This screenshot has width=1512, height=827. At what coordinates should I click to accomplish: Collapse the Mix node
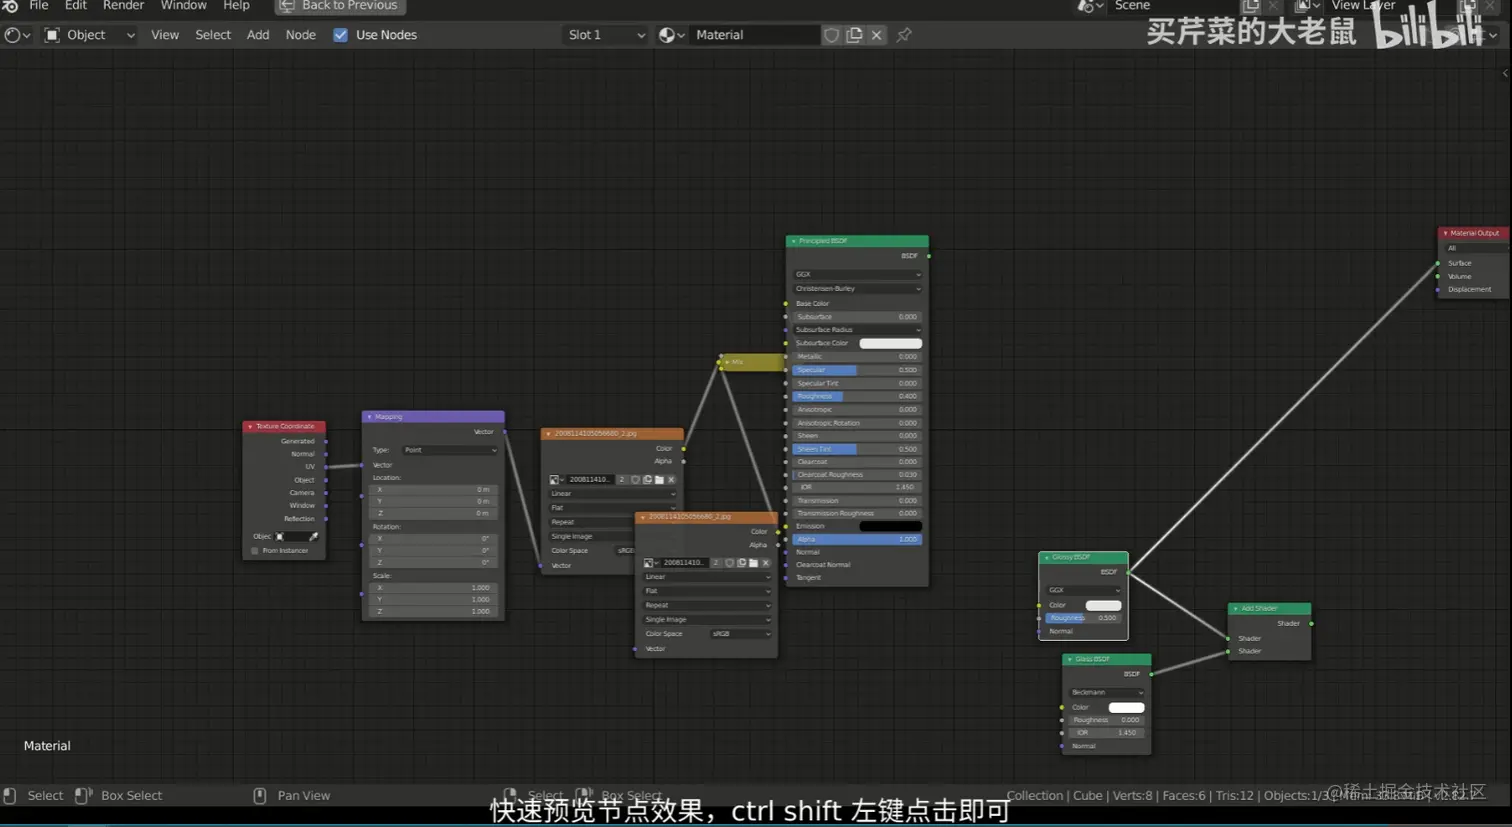pyautogui.click(x=727, y=362)
